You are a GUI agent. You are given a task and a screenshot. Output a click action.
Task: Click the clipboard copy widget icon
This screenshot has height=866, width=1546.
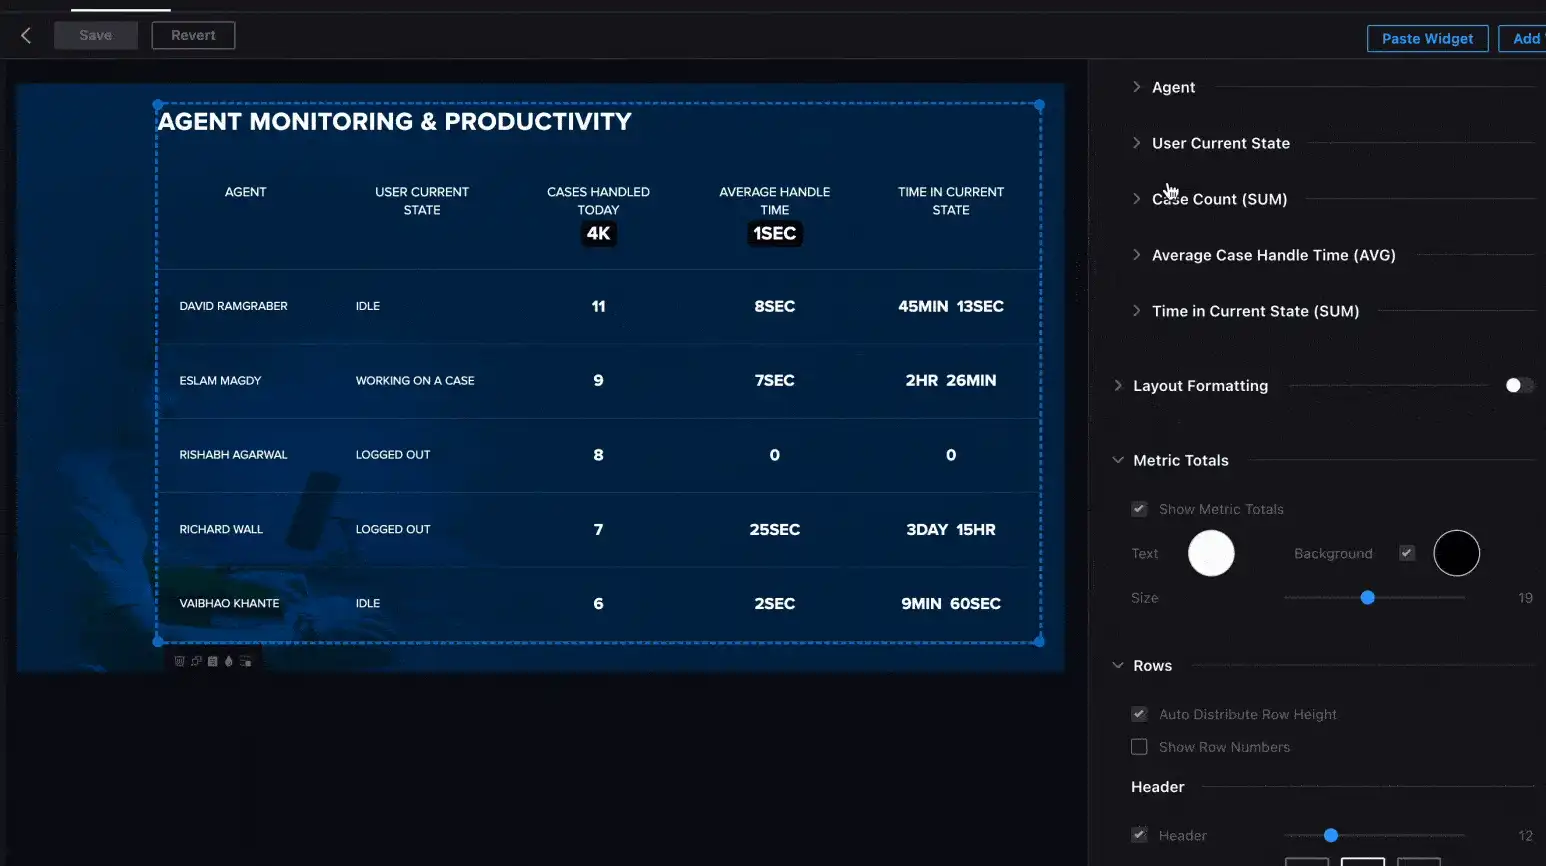pyautogui.click(x=212, y=661)
